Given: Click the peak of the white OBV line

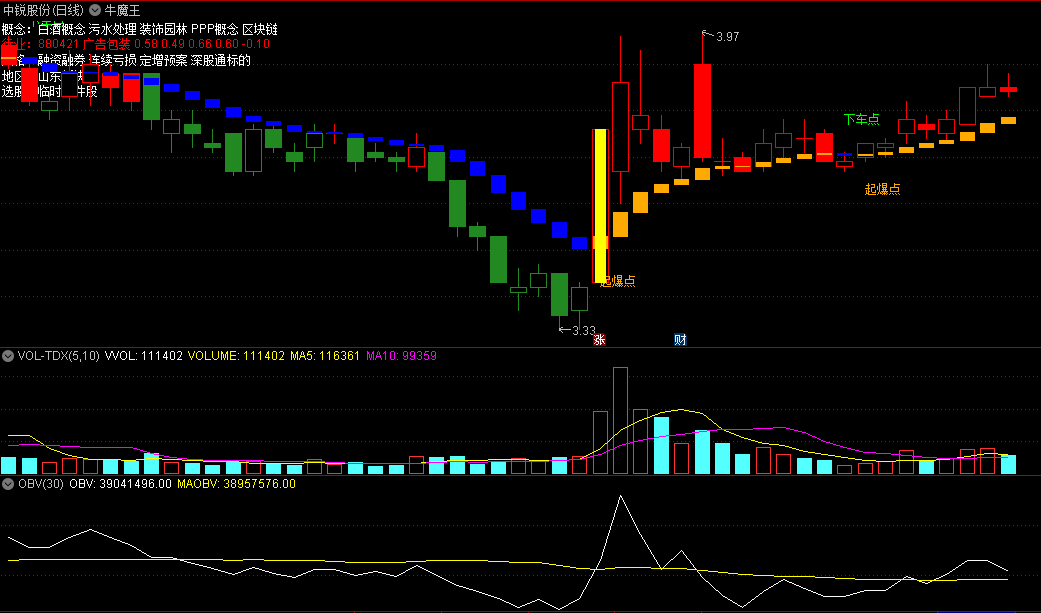Looking at the screenshot, I should (621, 497).
